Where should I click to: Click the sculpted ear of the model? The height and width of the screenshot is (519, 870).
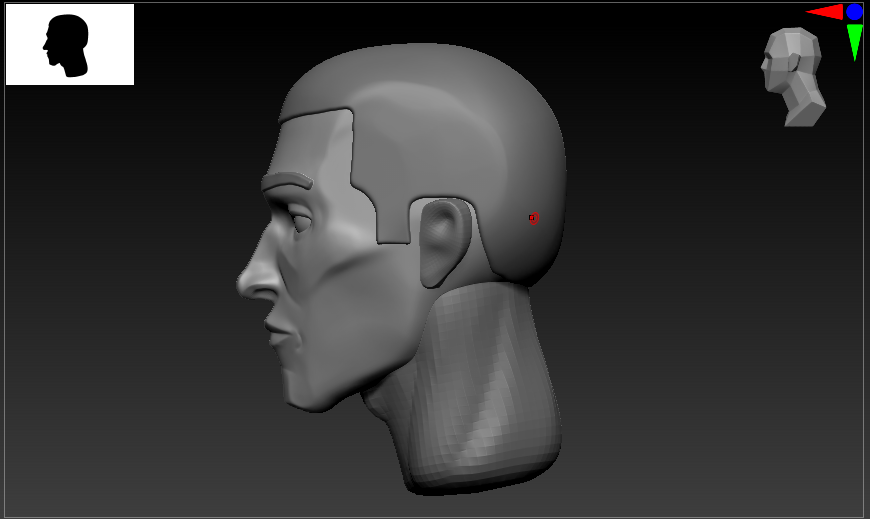tap(444, 243)
